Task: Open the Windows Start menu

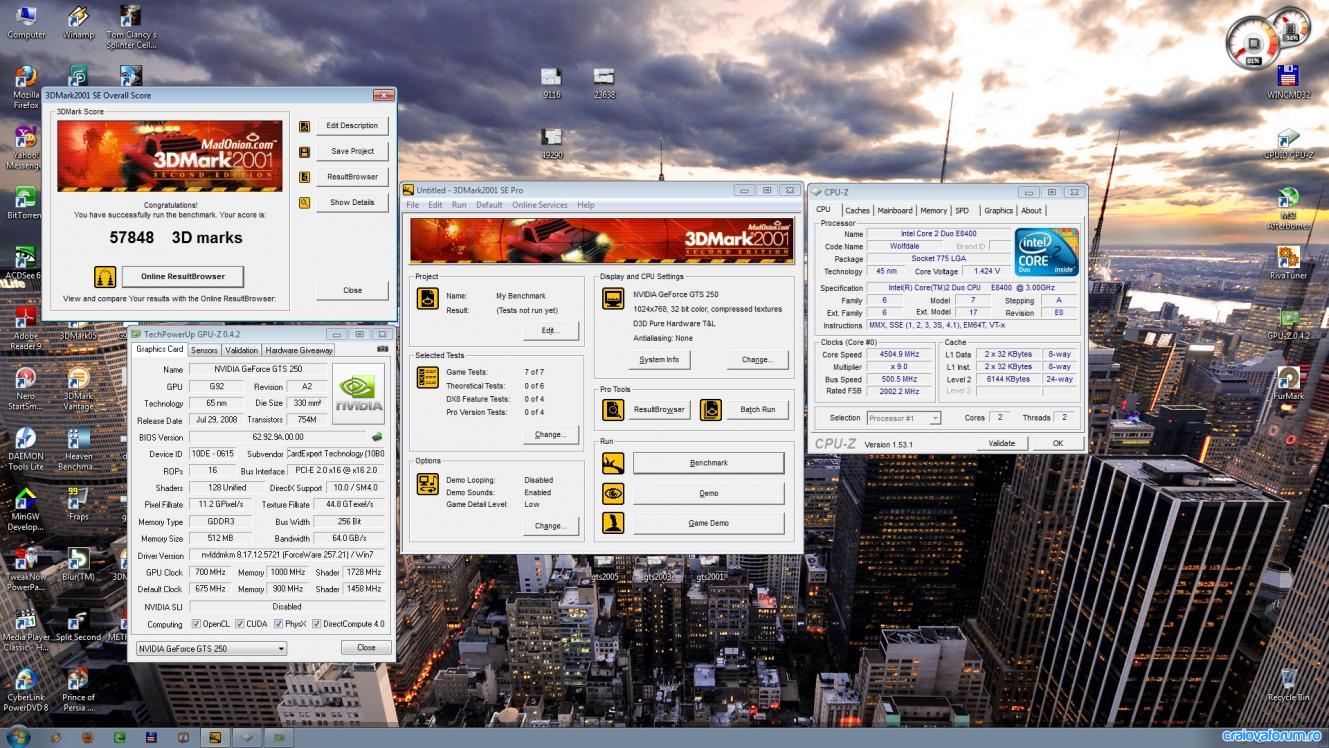Action: coord(18,737)
